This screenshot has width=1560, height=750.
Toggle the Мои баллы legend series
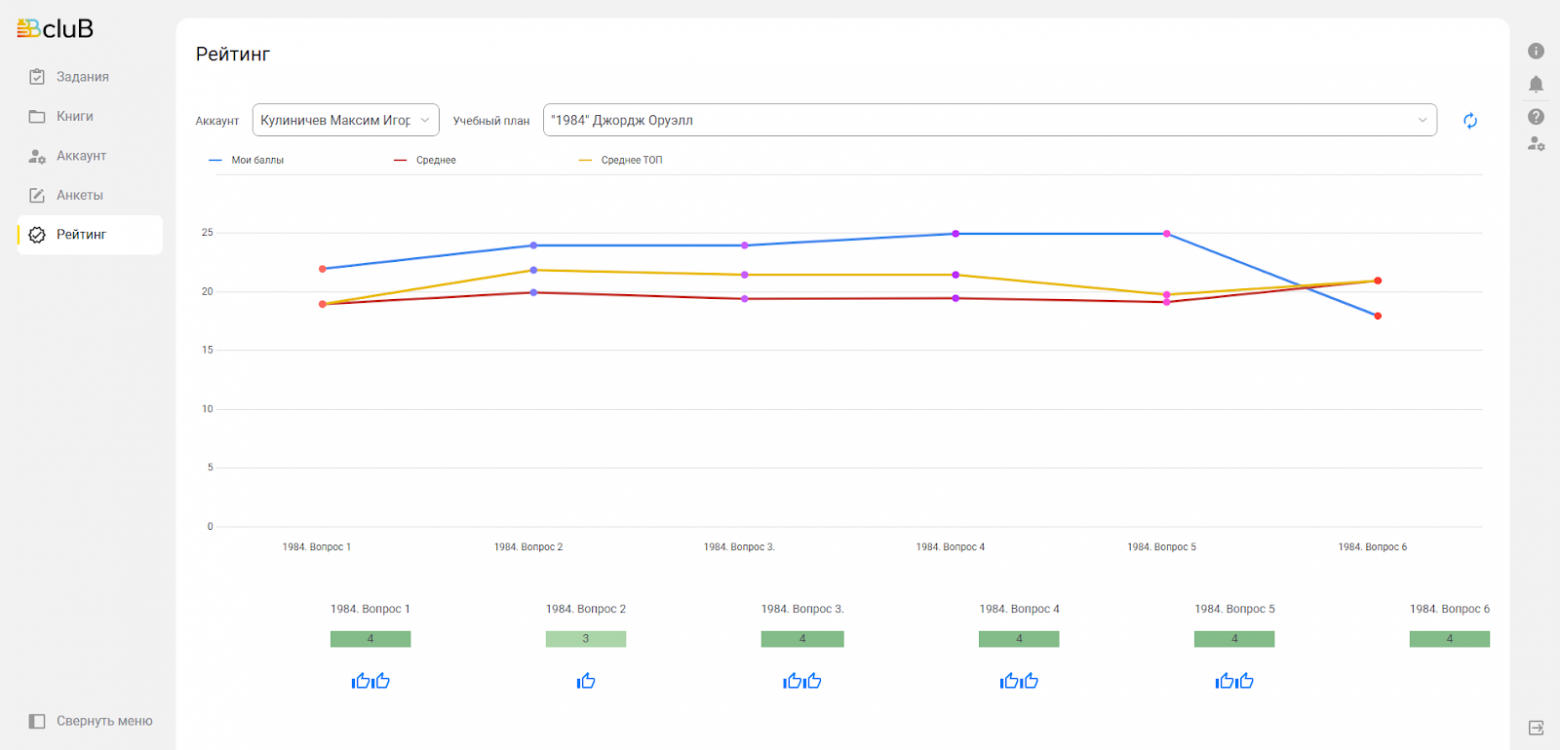(x=247, y=160)
